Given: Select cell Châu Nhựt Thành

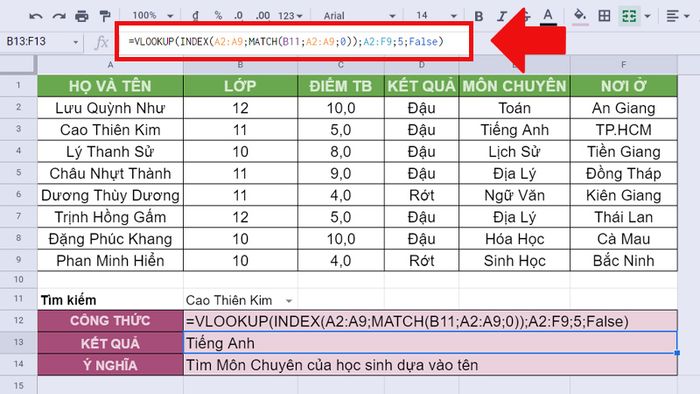Looking at the screenshot, I should click(x=110, y=173).
